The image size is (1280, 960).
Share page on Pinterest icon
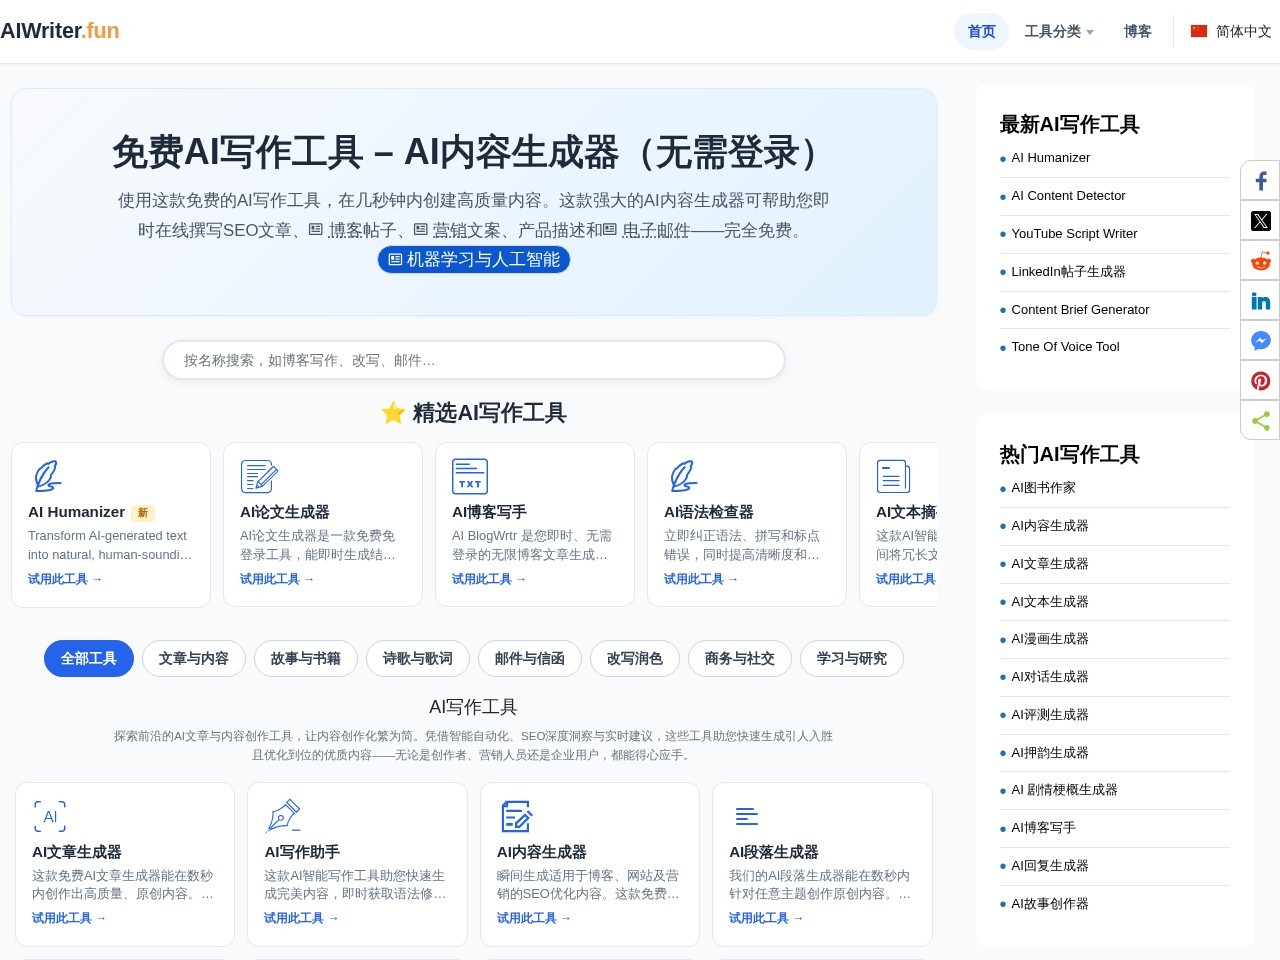[1261, 381]
